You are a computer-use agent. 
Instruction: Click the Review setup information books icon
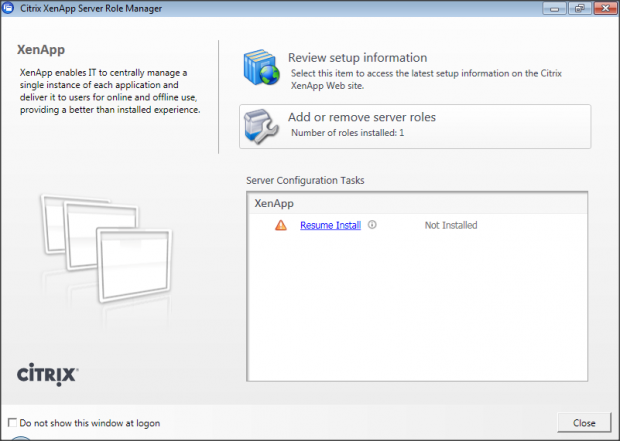pyautogui.click(x=261, y=67)
